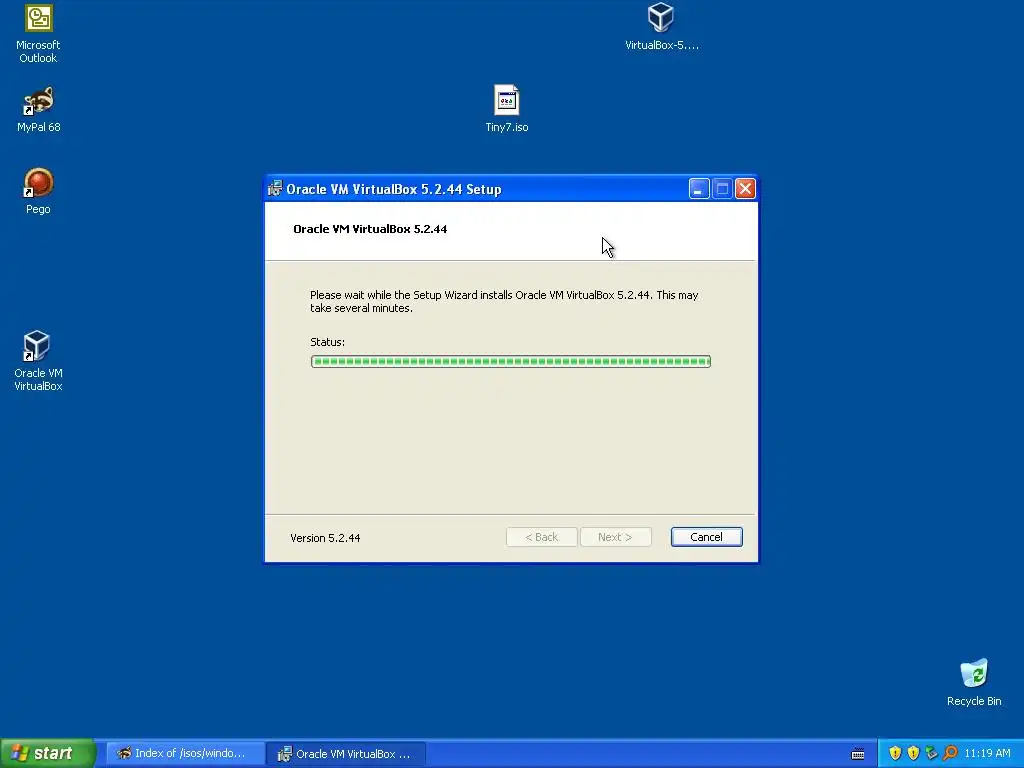Select the Recycle Bin icon

tap(974, 682)
